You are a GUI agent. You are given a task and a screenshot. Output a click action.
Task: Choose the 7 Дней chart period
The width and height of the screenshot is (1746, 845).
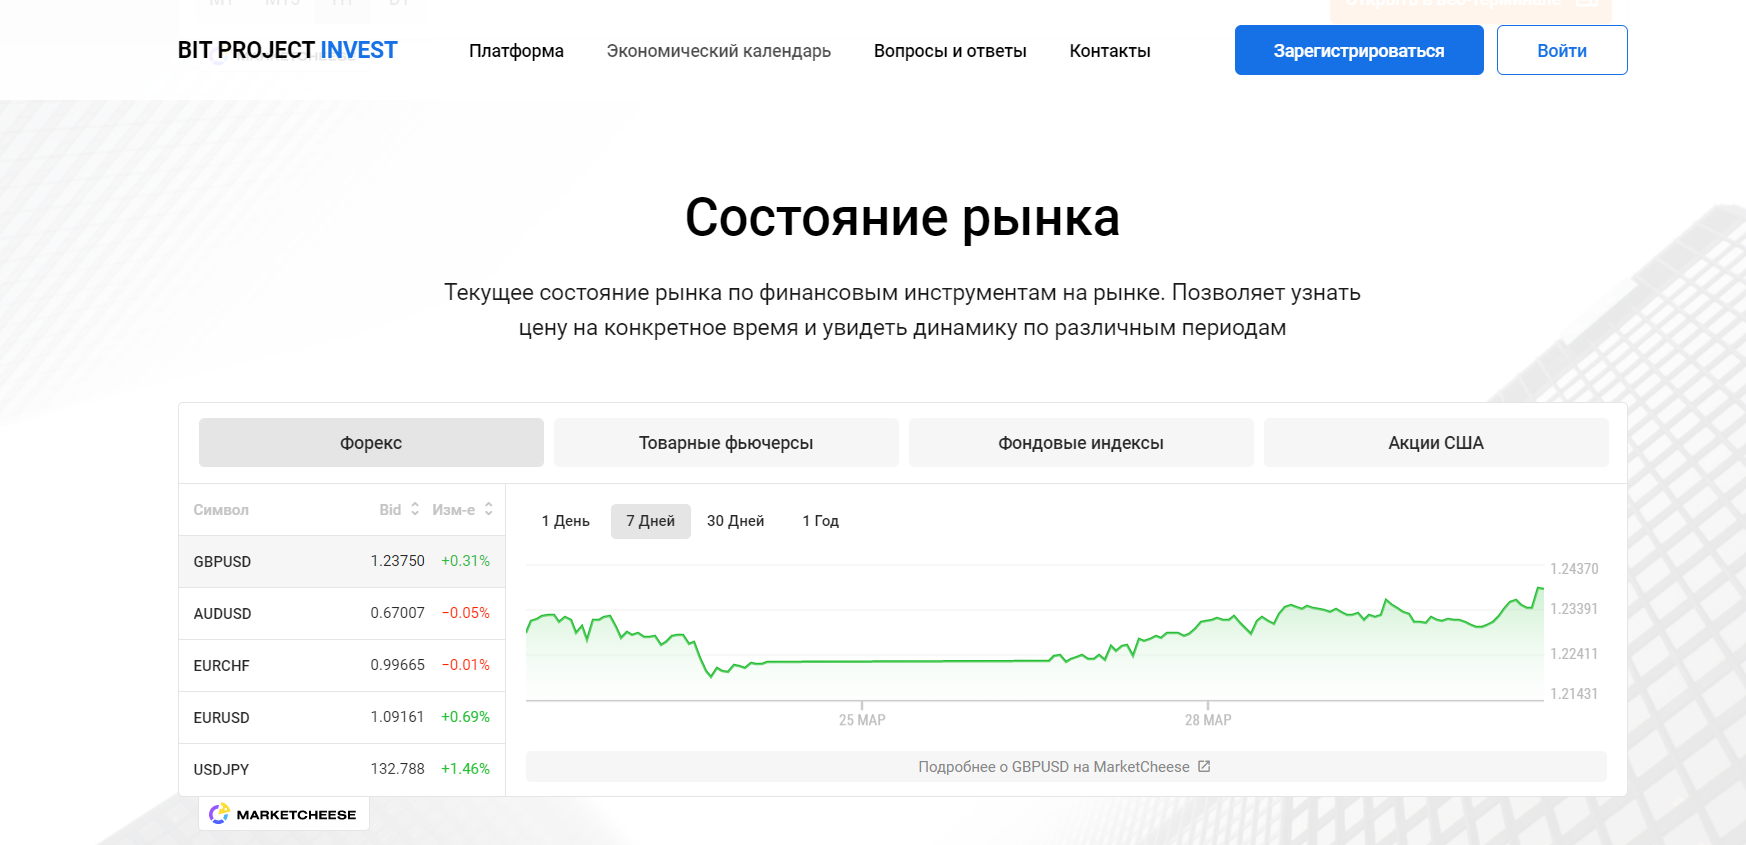pyautogui.click(x=651, y=521)
